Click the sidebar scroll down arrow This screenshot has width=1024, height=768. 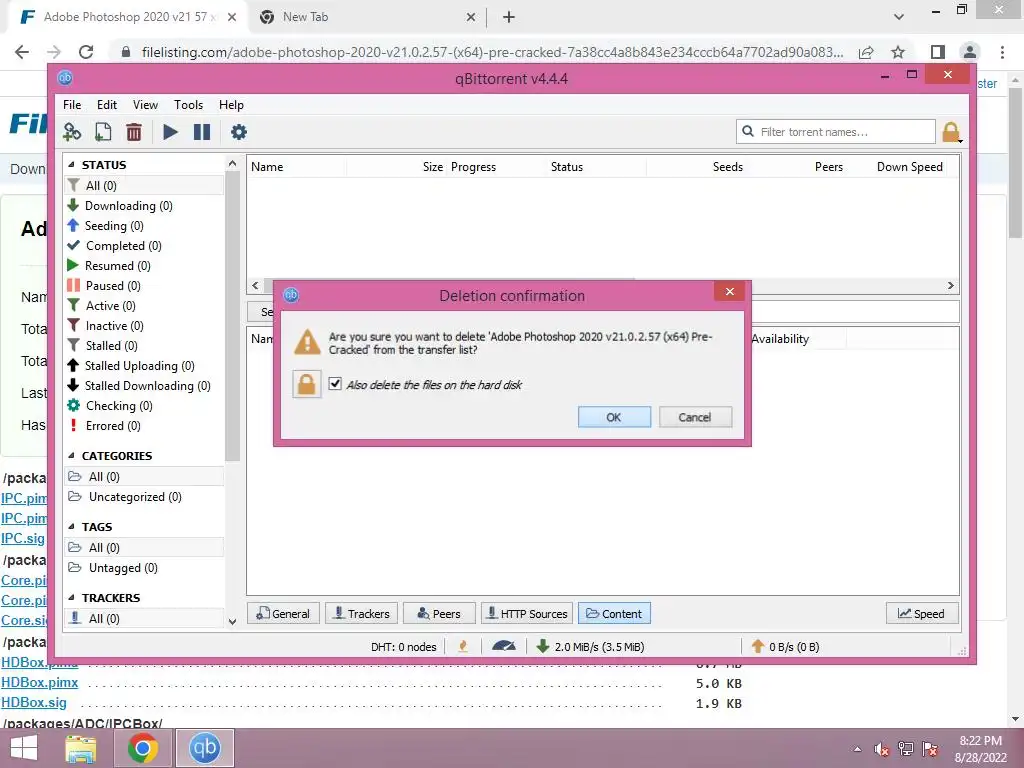click(232, 621)
